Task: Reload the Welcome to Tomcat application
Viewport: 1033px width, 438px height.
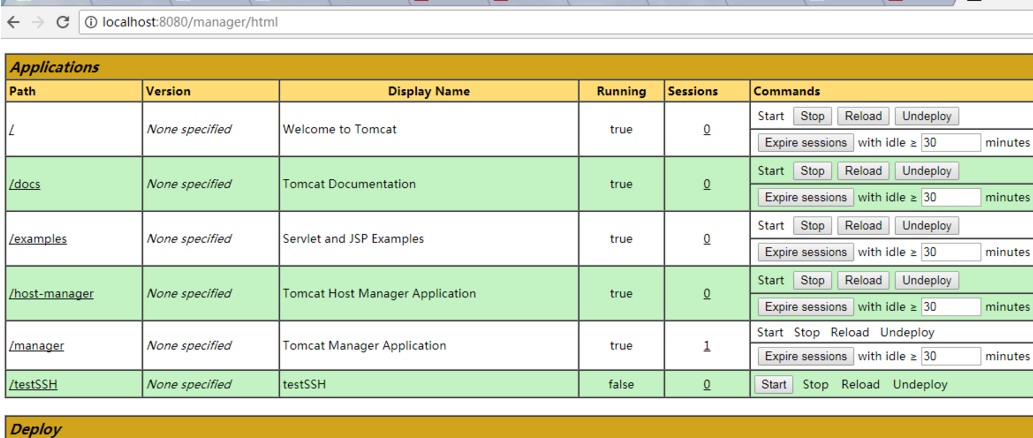Action: click(863, 116)
